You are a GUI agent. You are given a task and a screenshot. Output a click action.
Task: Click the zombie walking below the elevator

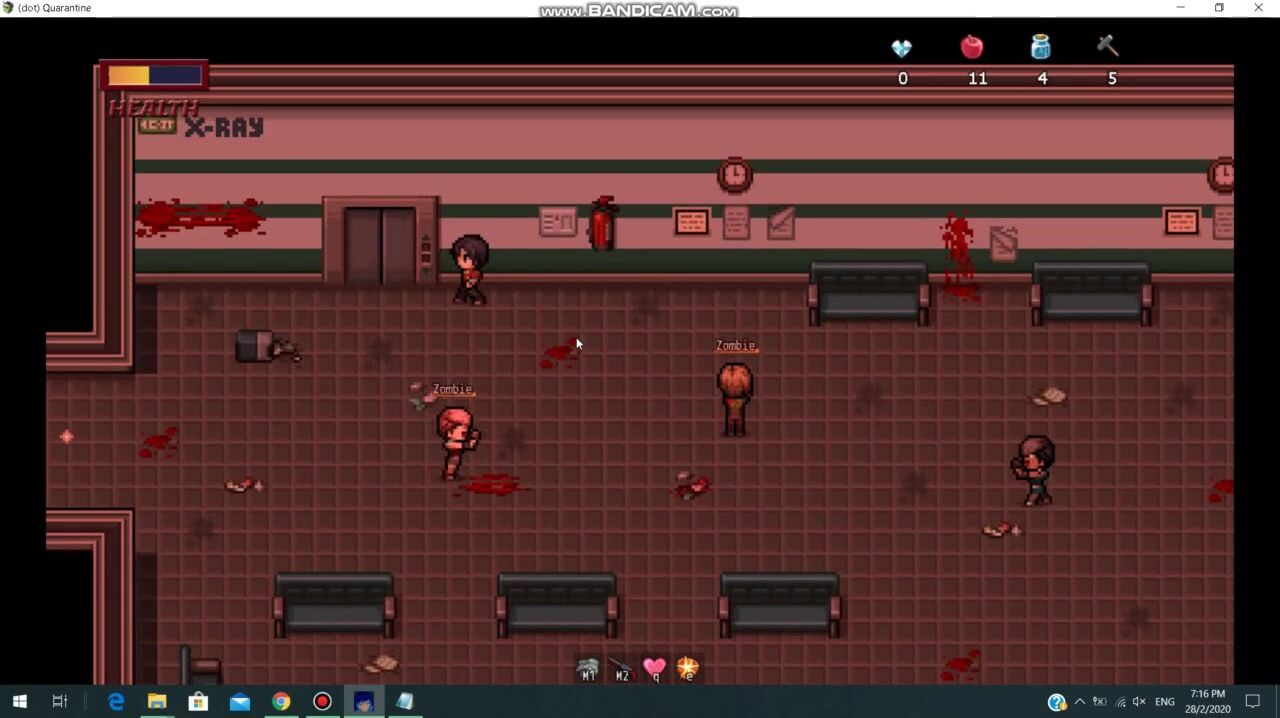(457, 440)
